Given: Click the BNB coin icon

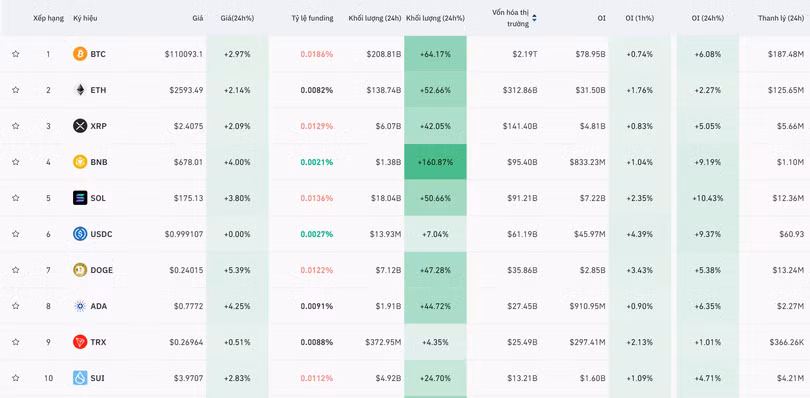Looking at the screenshot, I should click(80, 162).
